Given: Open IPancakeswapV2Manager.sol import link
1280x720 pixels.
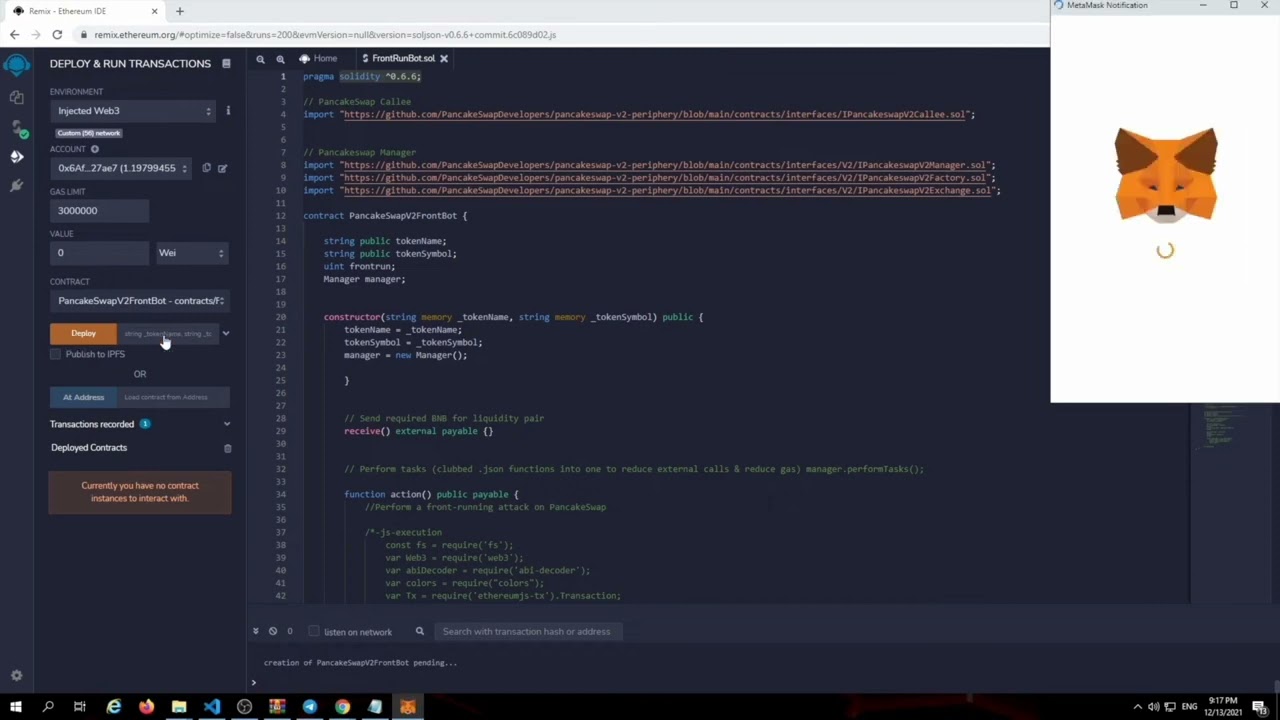Looking at the screenshot, I should pos(665,165).
